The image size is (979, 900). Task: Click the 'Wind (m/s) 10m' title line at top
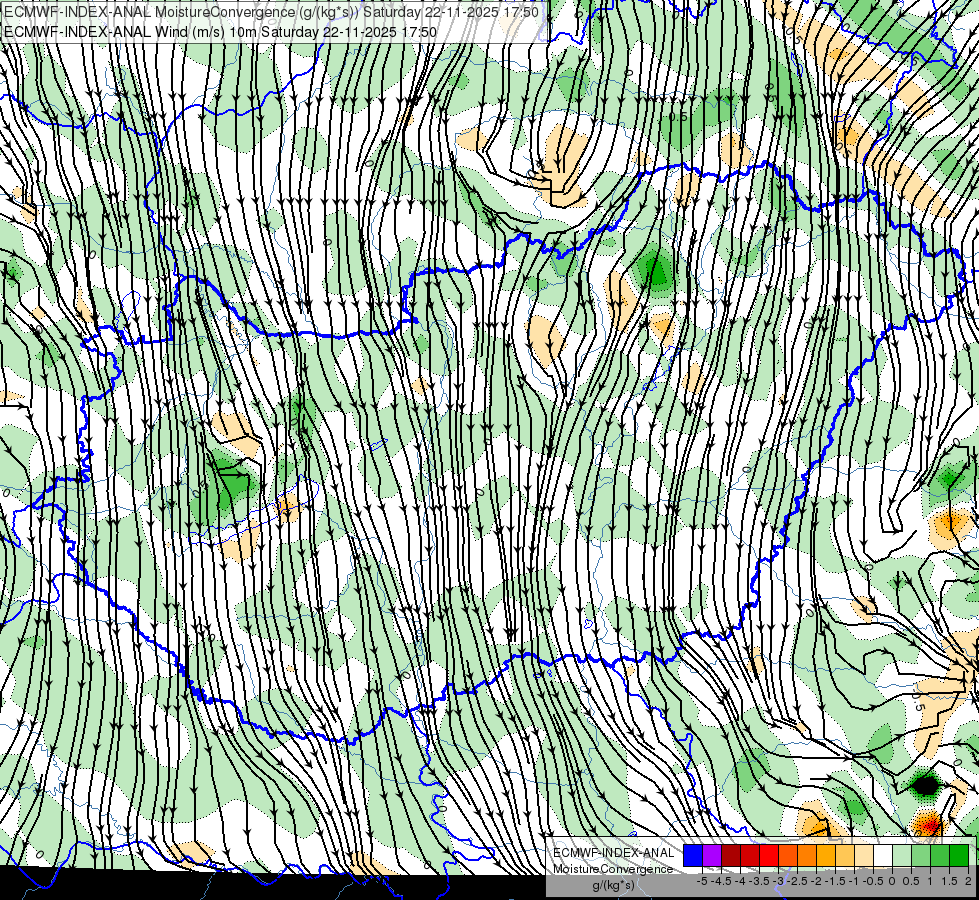[x=220, y=31]
